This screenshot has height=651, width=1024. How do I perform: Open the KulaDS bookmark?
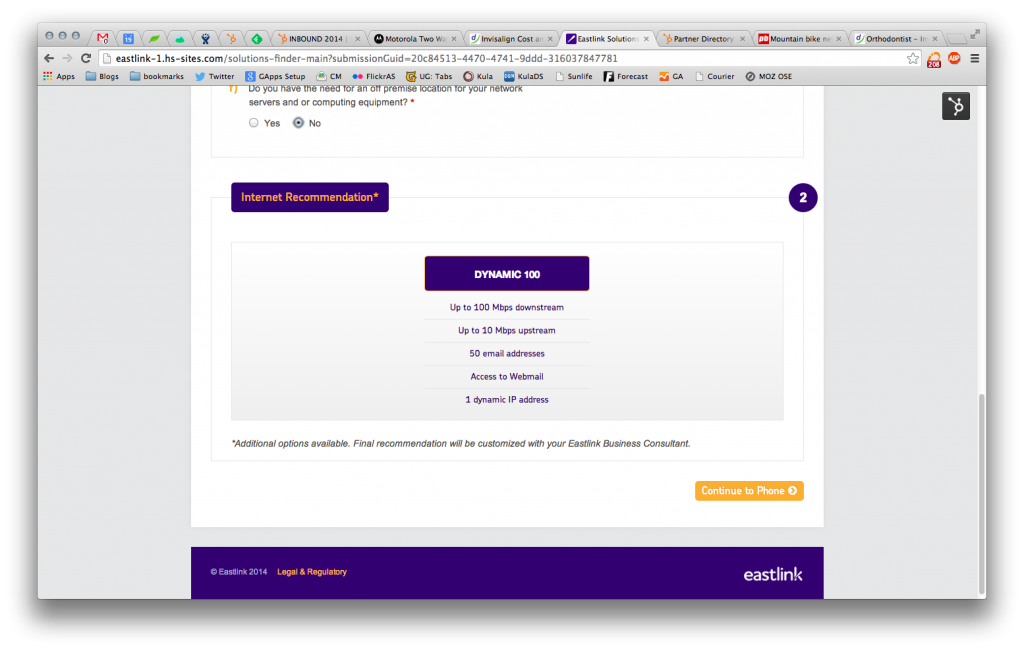click(x=524, y=76)
